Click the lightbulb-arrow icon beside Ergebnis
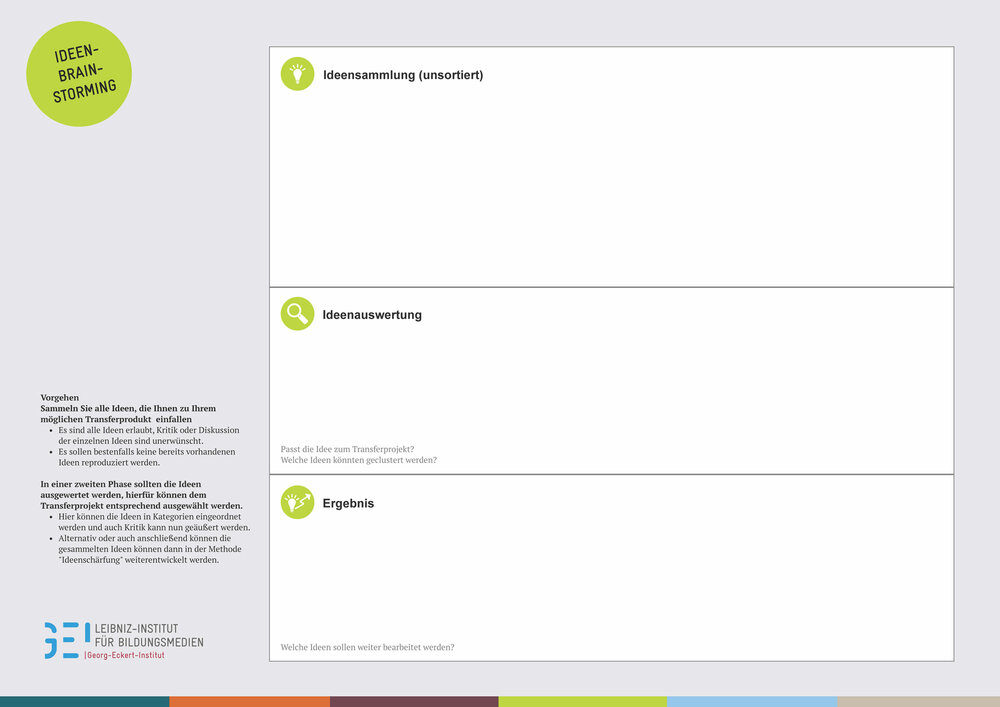Viewport: 1000px width, 707px height. point(297,502)
